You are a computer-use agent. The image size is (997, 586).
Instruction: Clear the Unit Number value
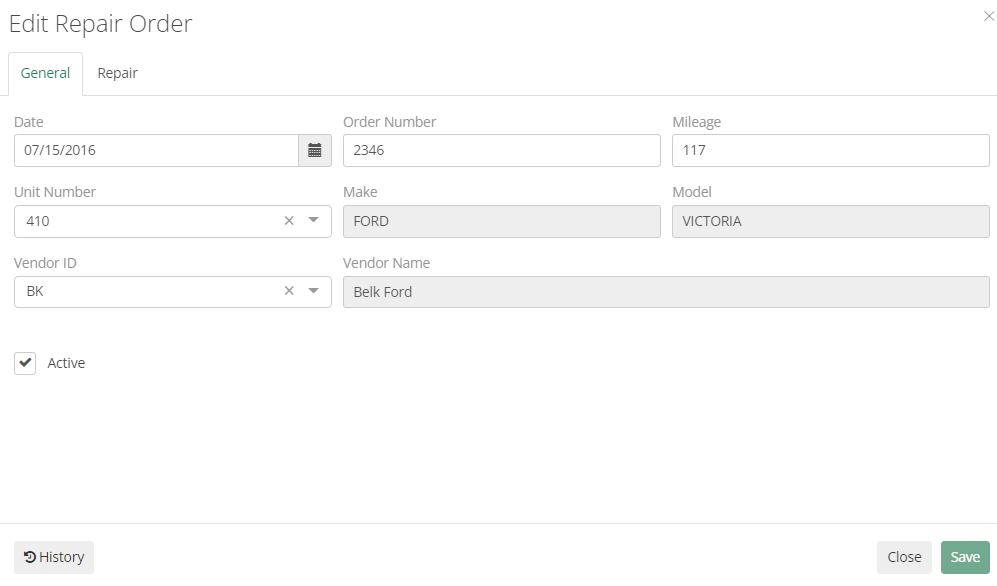(x=288, y=221)
